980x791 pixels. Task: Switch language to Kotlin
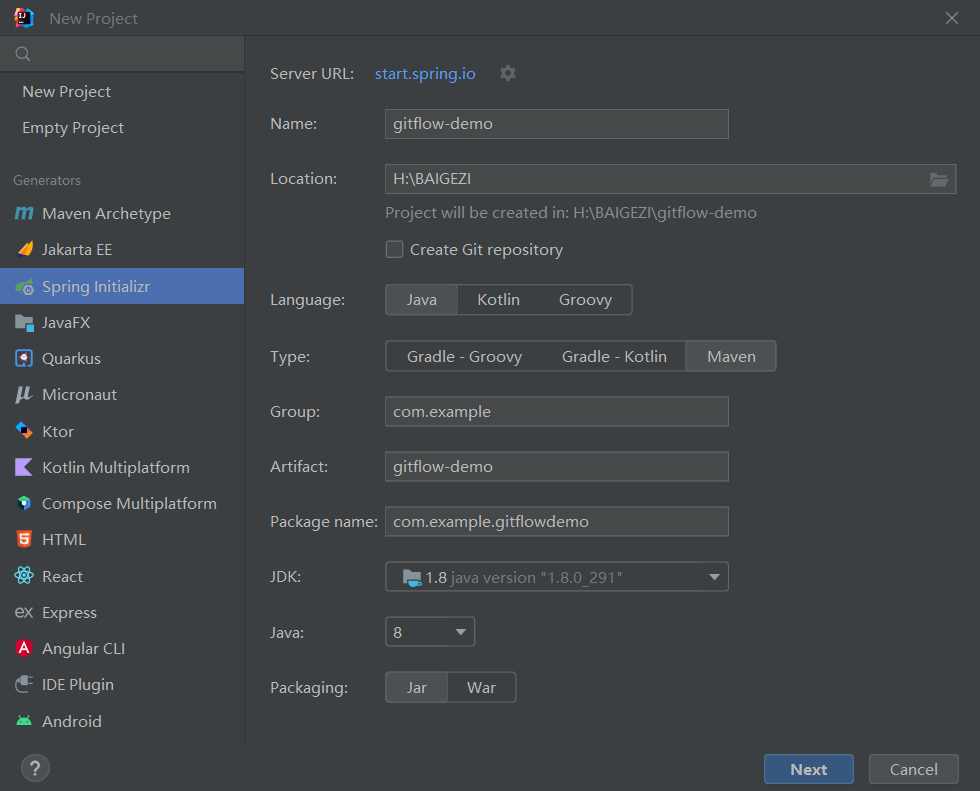coord(498,300)
